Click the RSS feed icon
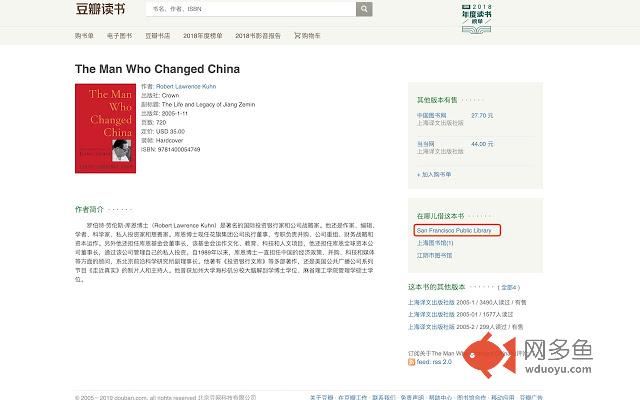Image resolution: width=640 pixels, height=400 pixels. [411, 362]
